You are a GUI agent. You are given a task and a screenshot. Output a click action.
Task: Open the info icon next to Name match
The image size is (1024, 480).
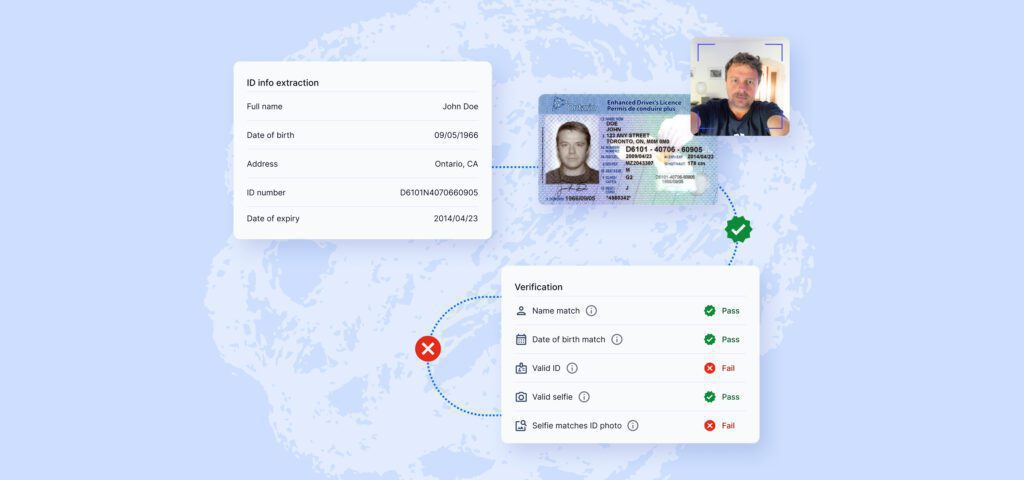coord(591,311)
